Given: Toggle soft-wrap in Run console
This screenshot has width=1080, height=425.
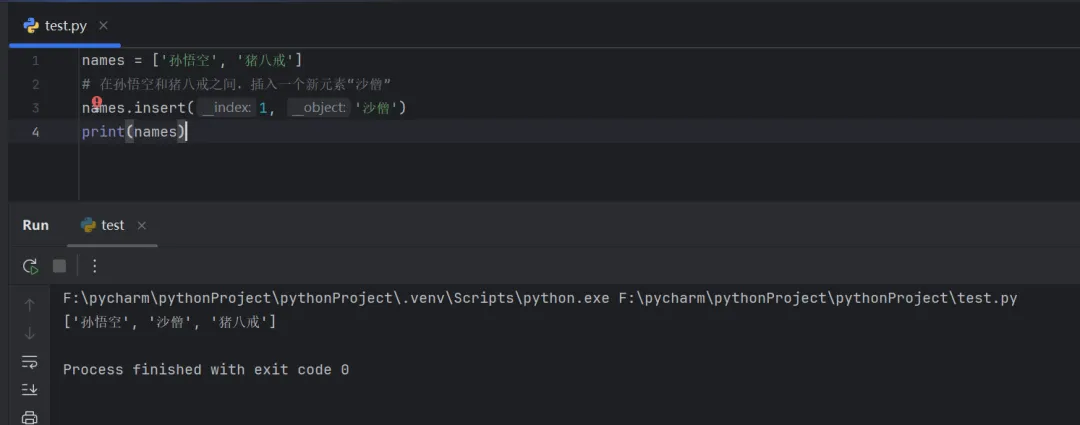Looking at the screenshot, I should point(30,361).
